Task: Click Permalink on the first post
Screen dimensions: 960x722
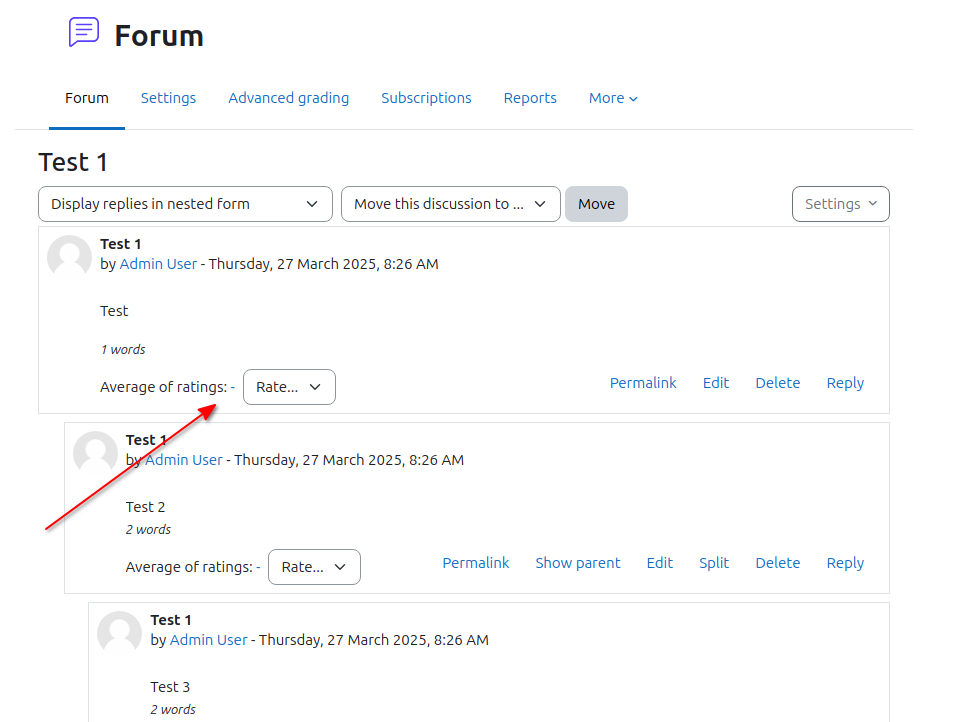Action: tap(643, 383)
